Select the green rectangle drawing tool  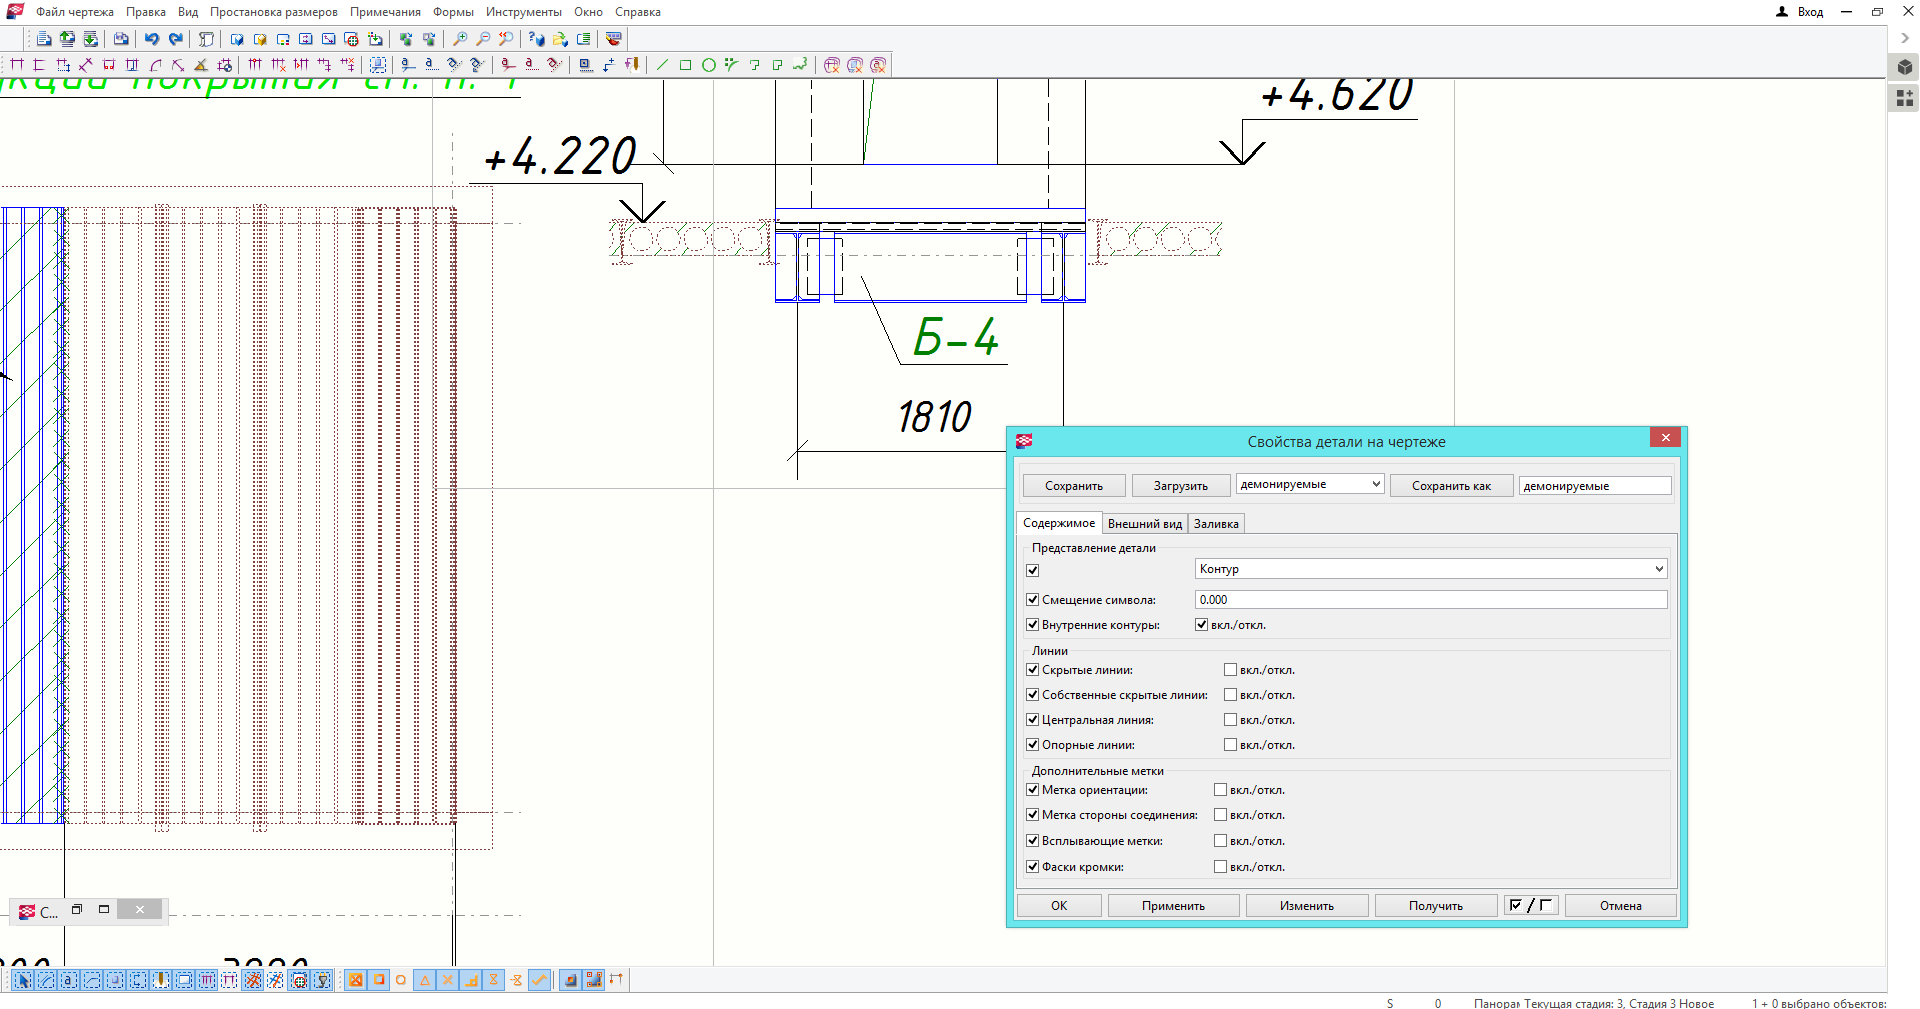(x=686, y=65)
